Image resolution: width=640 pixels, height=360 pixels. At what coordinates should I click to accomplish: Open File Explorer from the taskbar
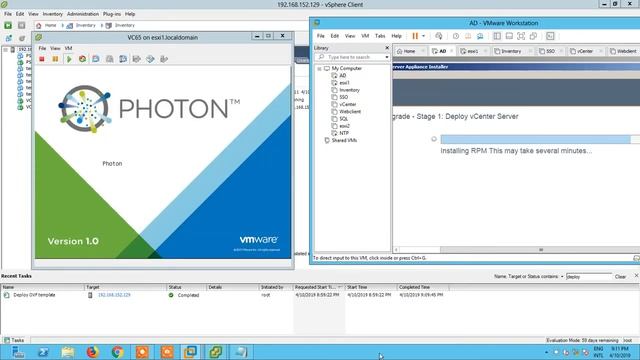(x=68, y=351)
